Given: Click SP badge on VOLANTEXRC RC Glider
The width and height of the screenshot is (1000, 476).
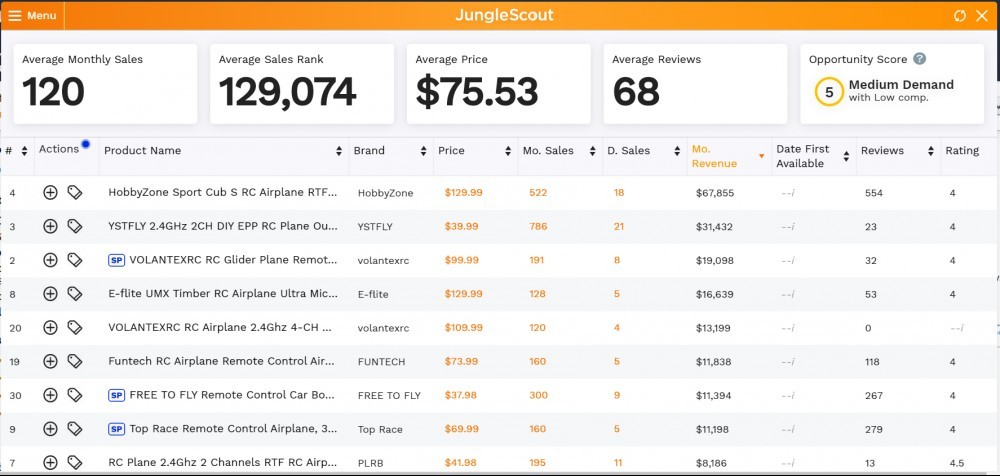Looking at the screenshot, I should point(117,260).
